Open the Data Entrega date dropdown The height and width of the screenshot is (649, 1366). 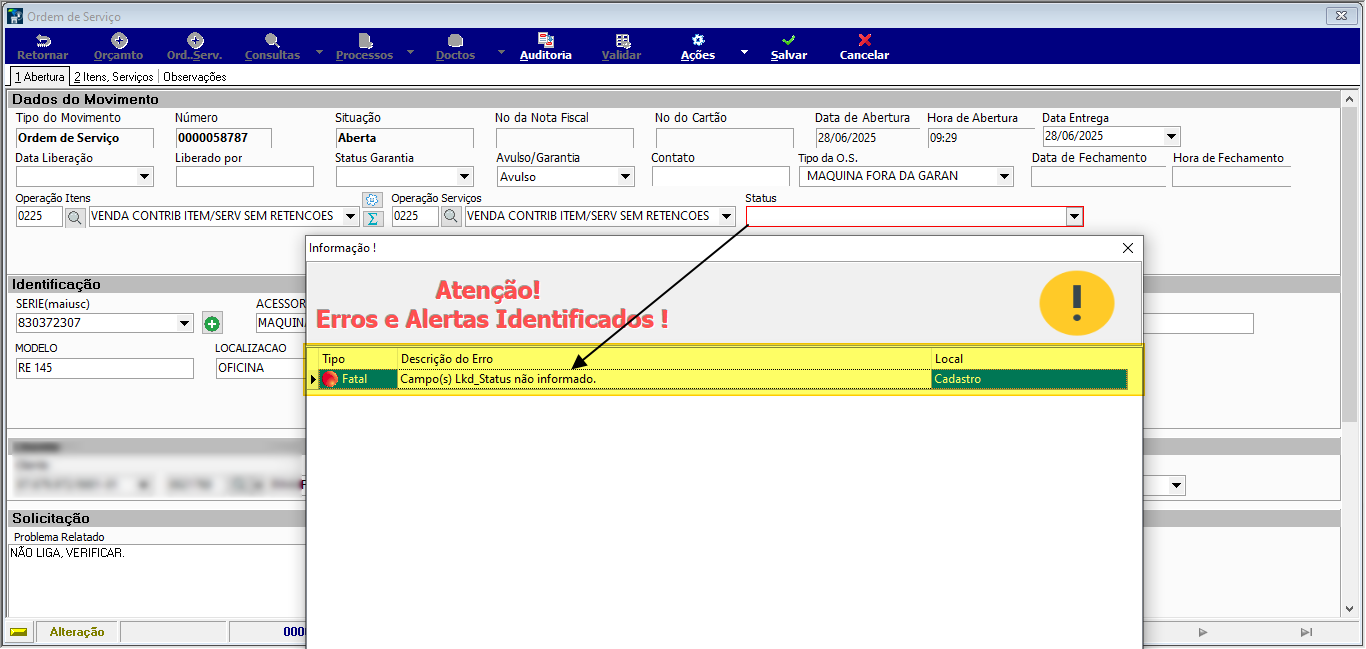coord(1171,137)
